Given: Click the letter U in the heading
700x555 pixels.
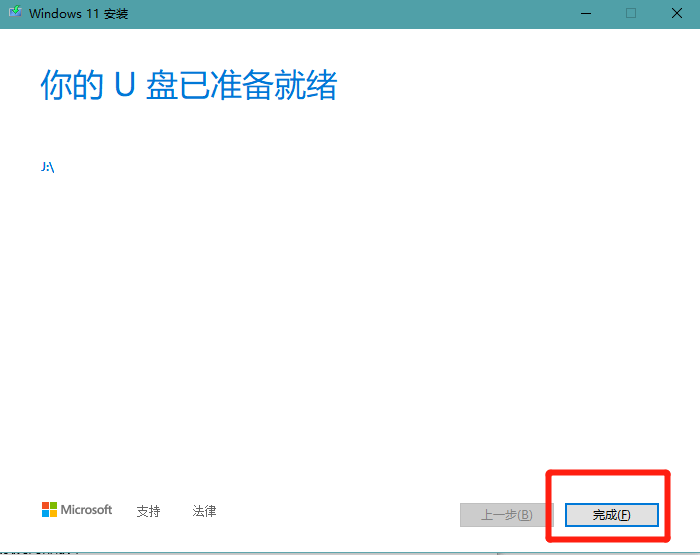Looking at the screenshot, I should (123, 86).
